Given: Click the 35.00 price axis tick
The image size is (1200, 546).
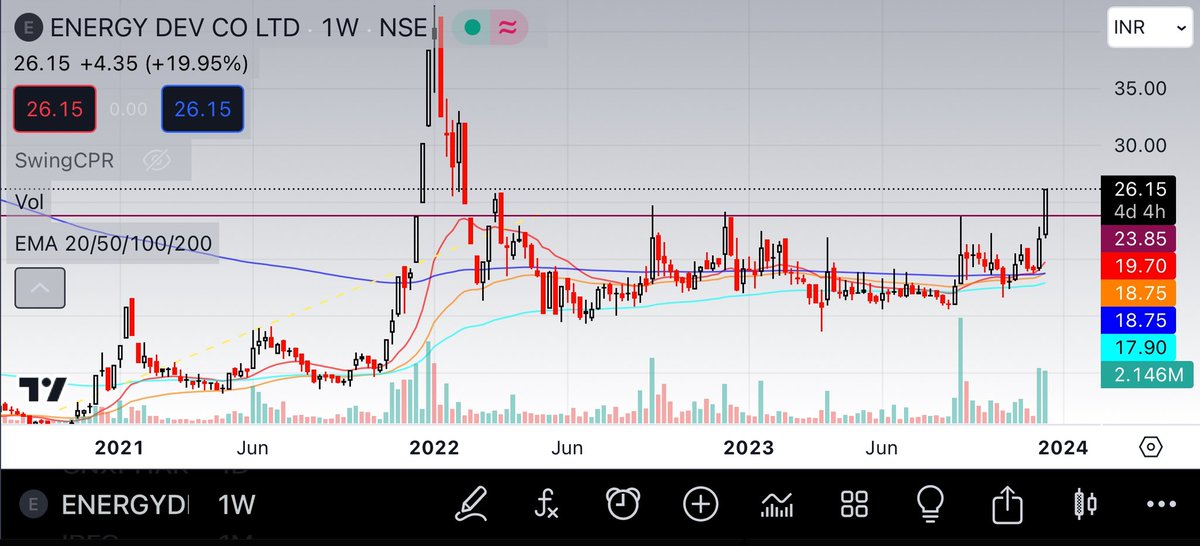Looking at the screenshot, I should coord(1140,88).
